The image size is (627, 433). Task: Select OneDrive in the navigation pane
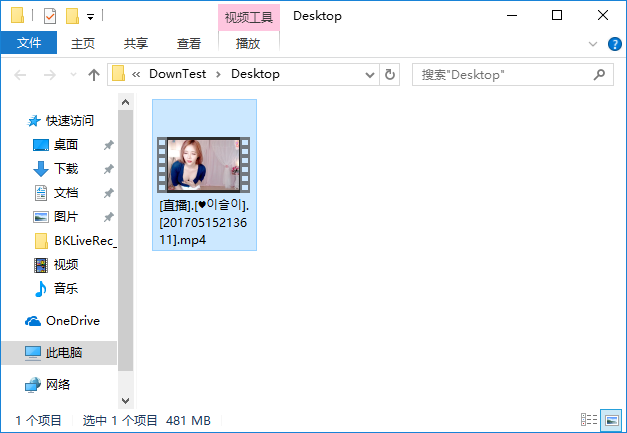[x=72, y=321]
